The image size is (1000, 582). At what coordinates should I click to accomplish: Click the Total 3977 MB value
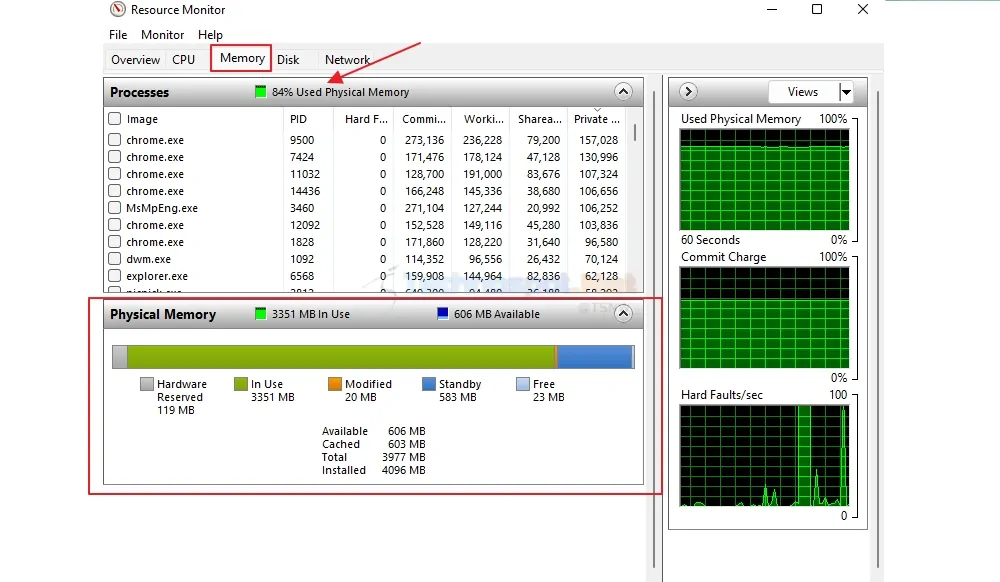pyautogui.click(x=404, y=457)
